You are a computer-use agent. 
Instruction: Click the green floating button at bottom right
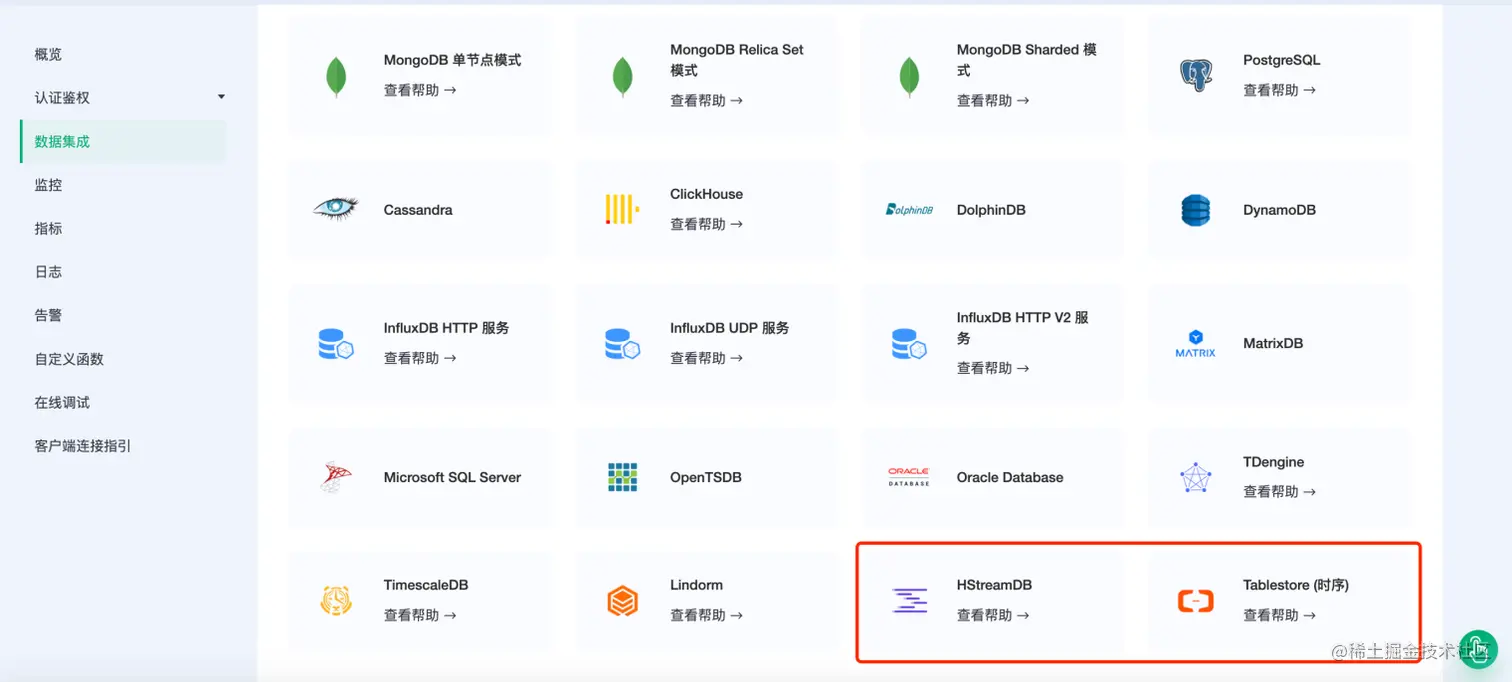click(1478, 649)
